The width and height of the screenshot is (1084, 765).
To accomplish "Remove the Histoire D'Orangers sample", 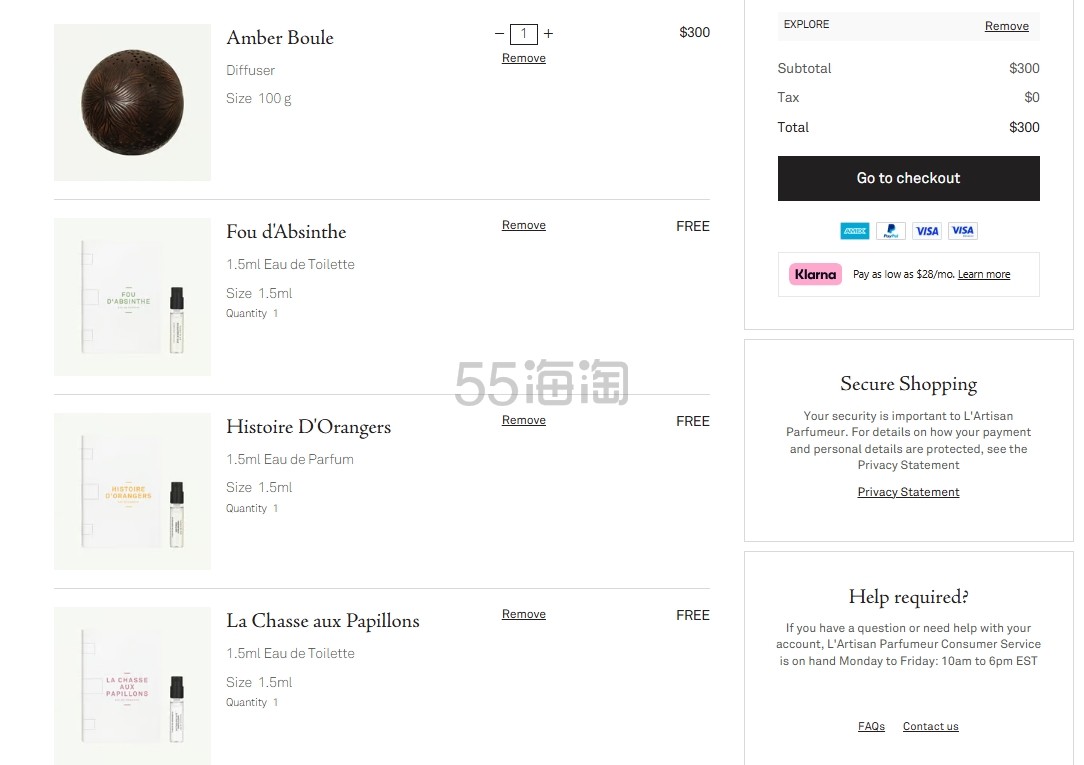I will [524, 420].
